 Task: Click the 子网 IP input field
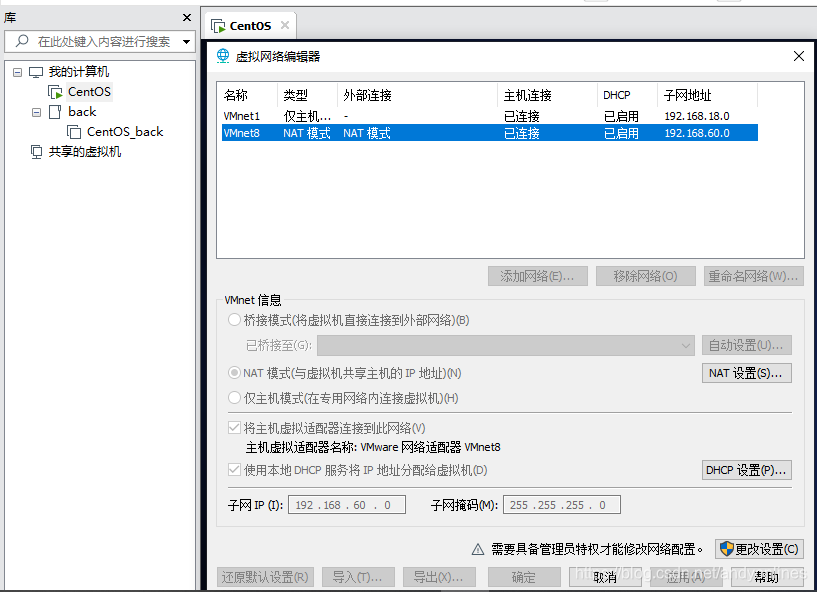tap(347, 505)
